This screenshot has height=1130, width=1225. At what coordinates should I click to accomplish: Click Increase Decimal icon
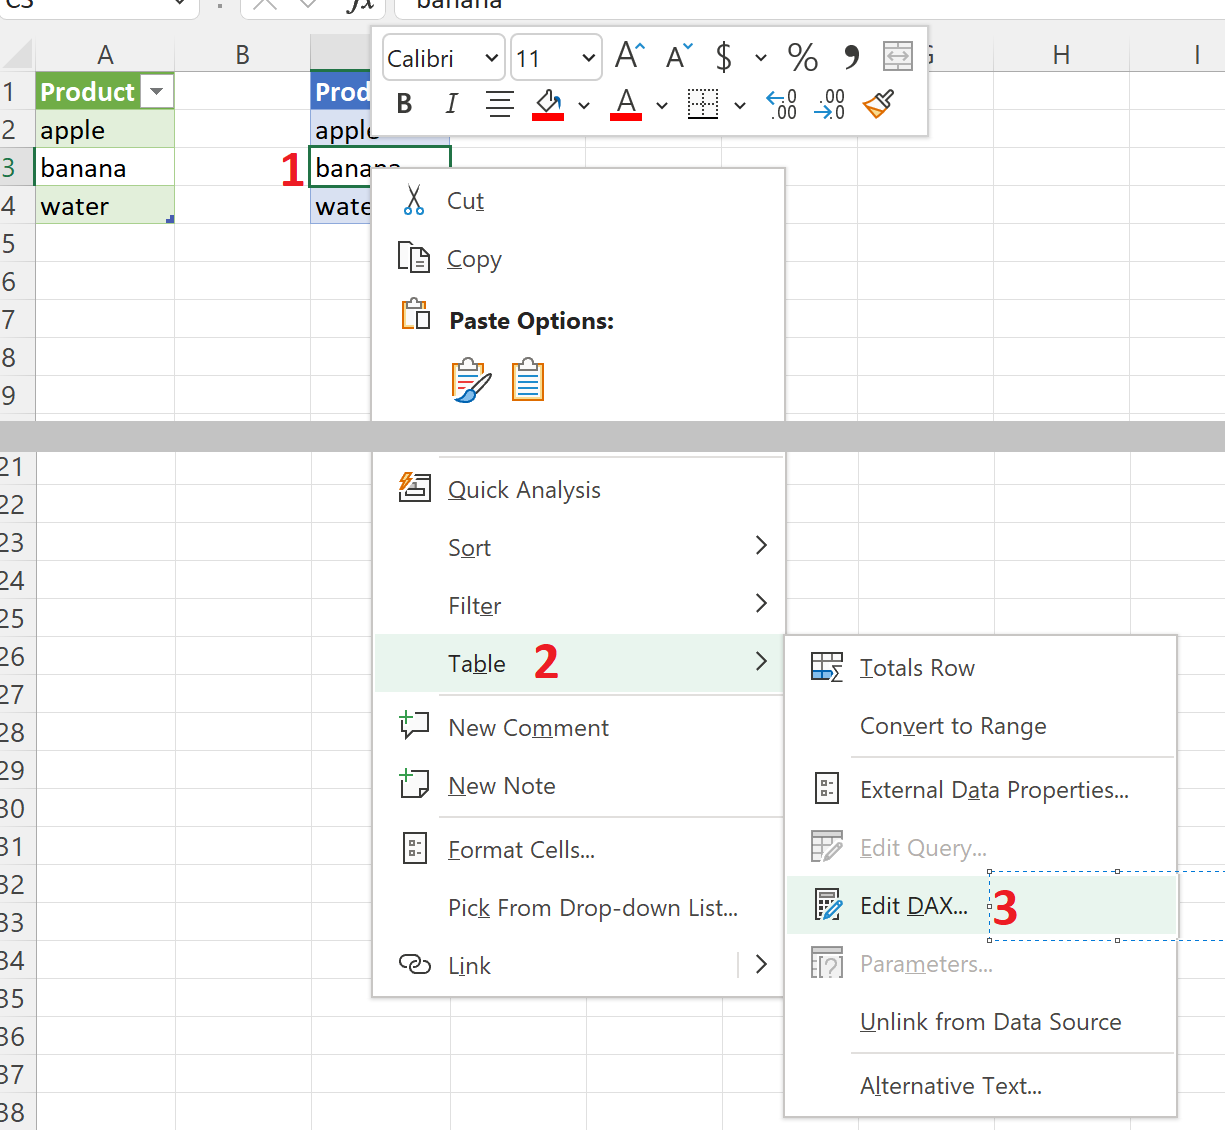pyautogui.click(x=781, y=104)
